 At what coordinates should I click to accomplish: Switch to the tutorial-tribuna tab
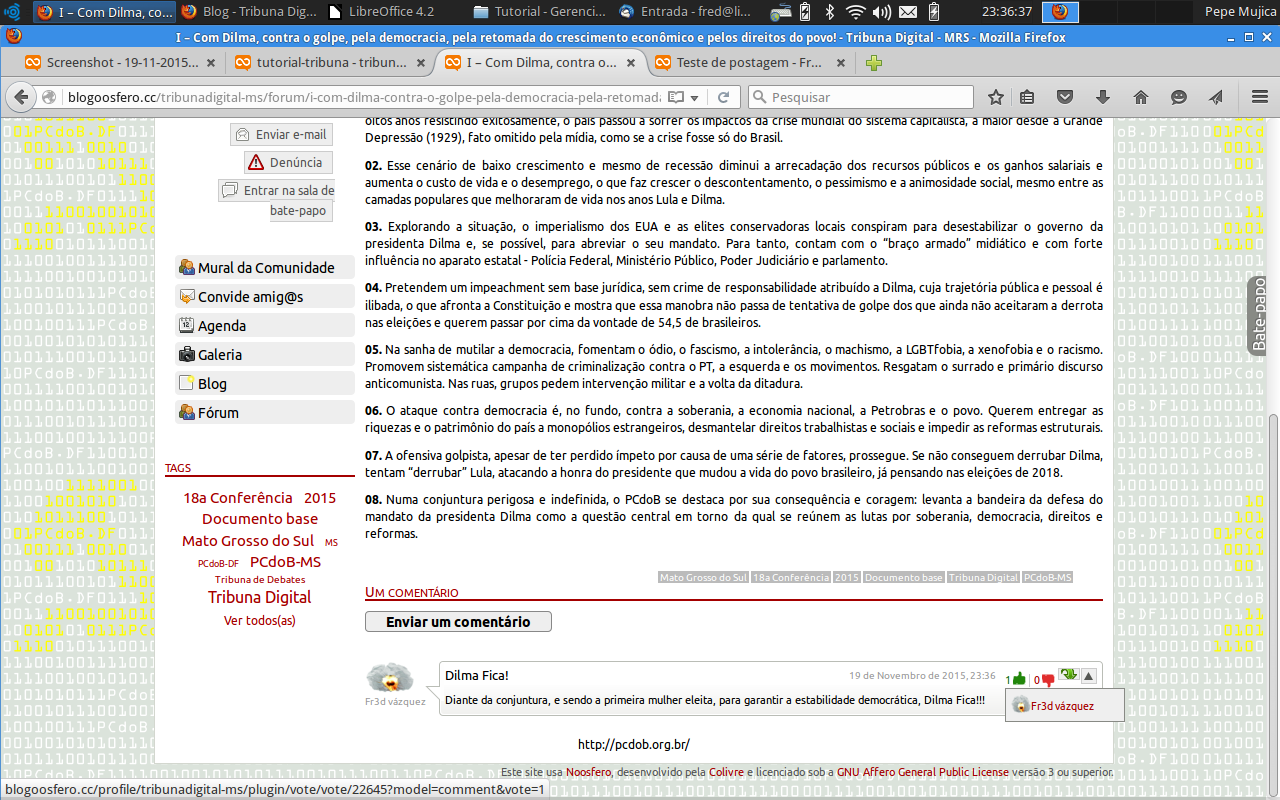[x=322, y=62]
